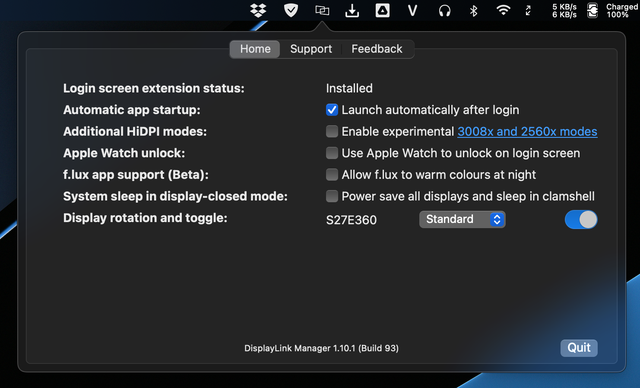This screenshot has width=640, height=388.
Task: Open the Wi-Fi status menu
Action: tap(503, 10)
